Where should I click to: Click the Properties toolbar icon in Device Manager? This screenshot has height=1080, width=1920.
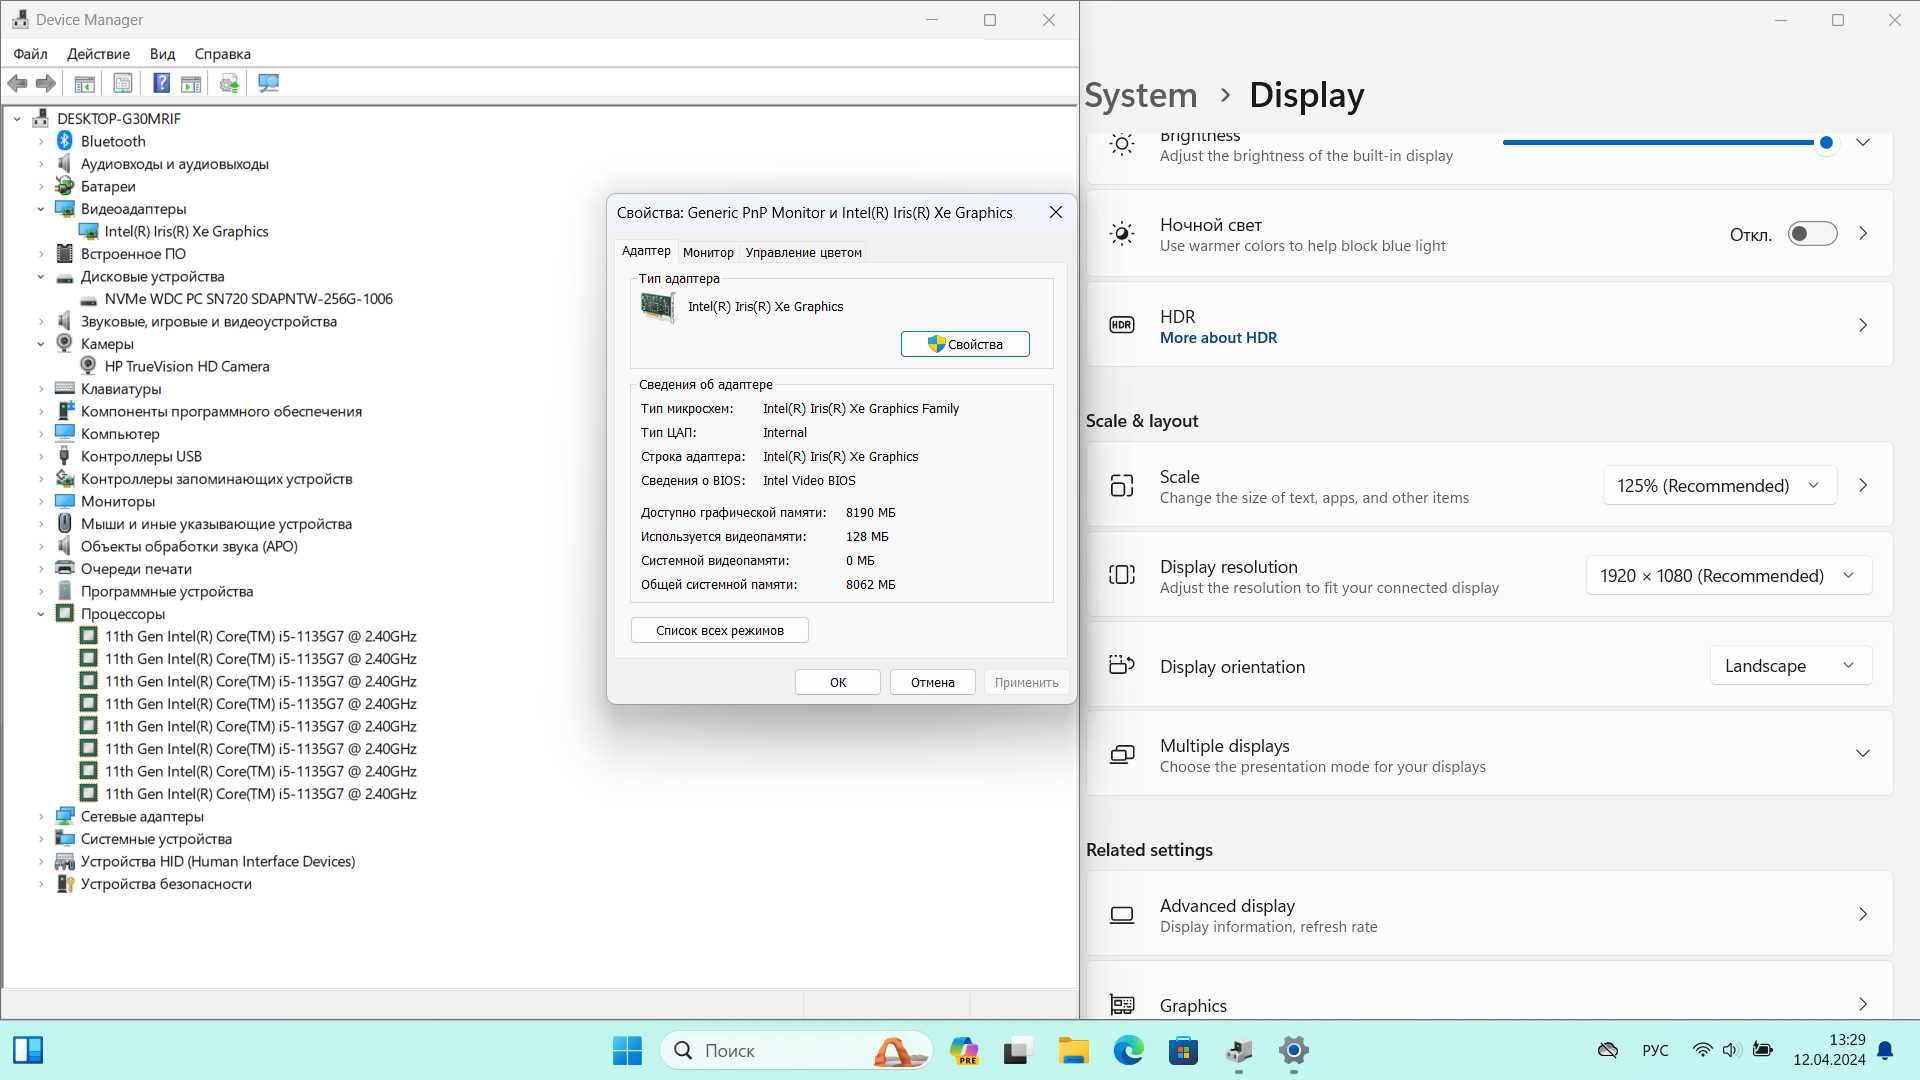click(x=122, y=83)
